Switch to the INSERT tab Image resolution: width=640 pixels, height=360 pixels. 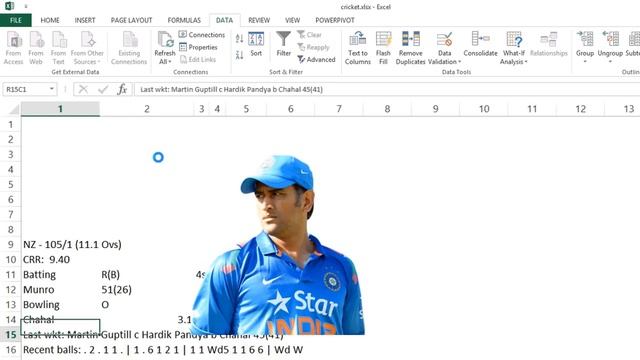[x=85, y=20]
